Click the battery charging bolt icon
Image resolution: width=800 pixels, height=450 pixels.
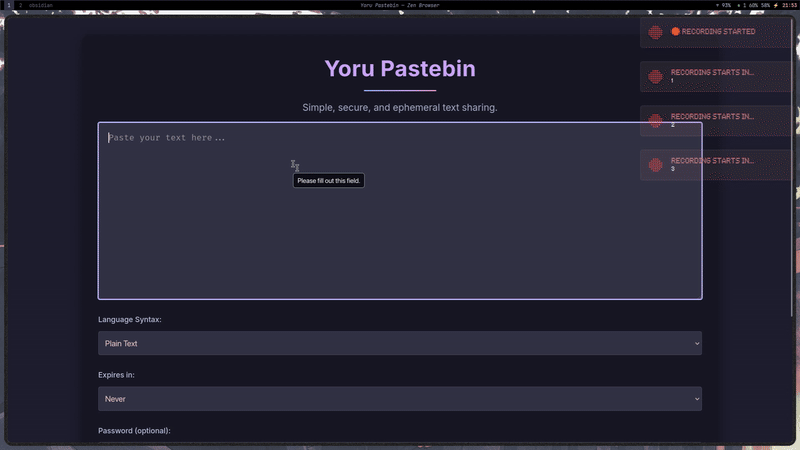point(776,5)
